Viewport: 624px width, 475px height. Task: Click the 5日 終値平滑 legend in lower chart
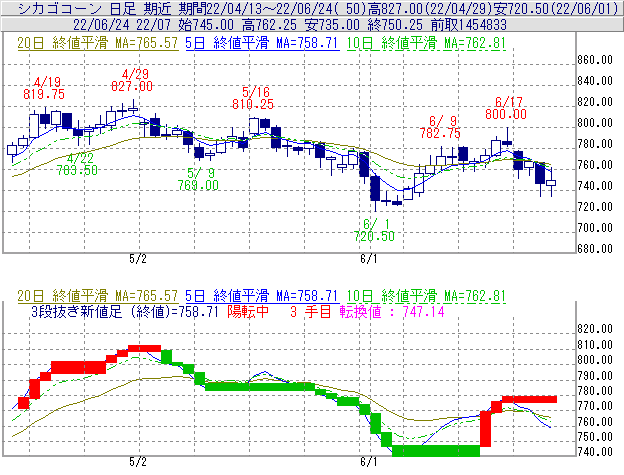coord(262,296)
